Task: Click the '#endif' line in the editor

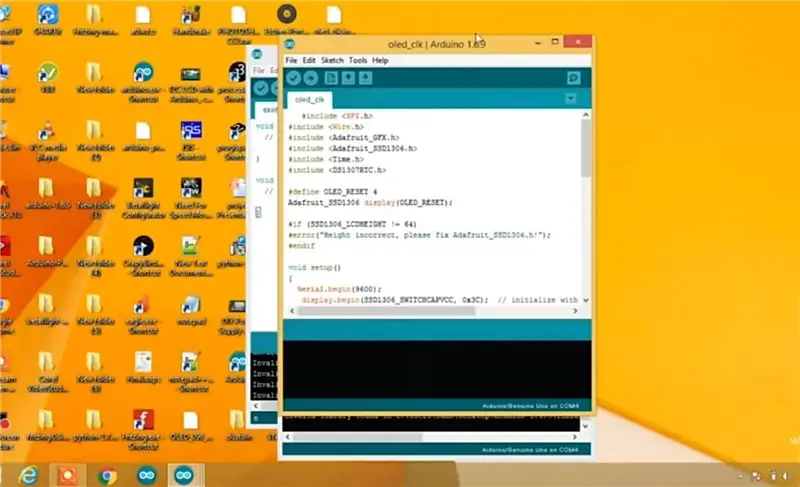Action: pos(302,246)
